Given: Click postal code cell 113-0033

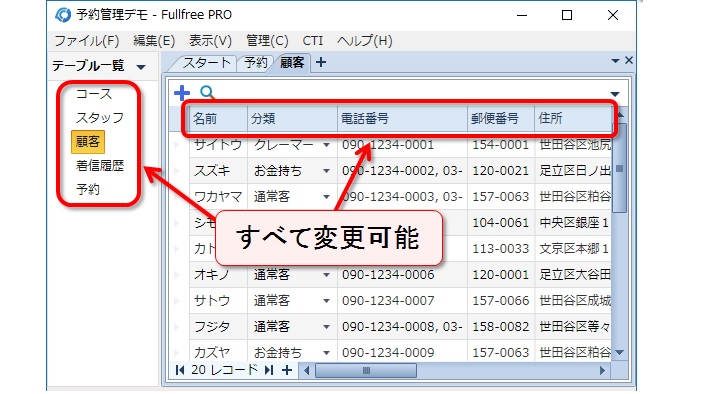Looking at the screenshot, I should coord(501,249).
